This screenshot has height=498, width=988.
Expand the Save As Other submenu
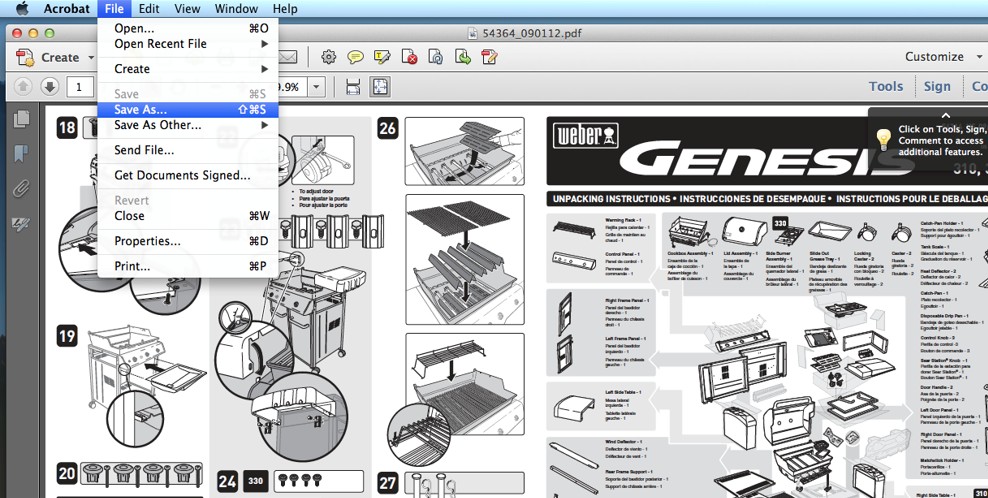click(x=188, y=125)
